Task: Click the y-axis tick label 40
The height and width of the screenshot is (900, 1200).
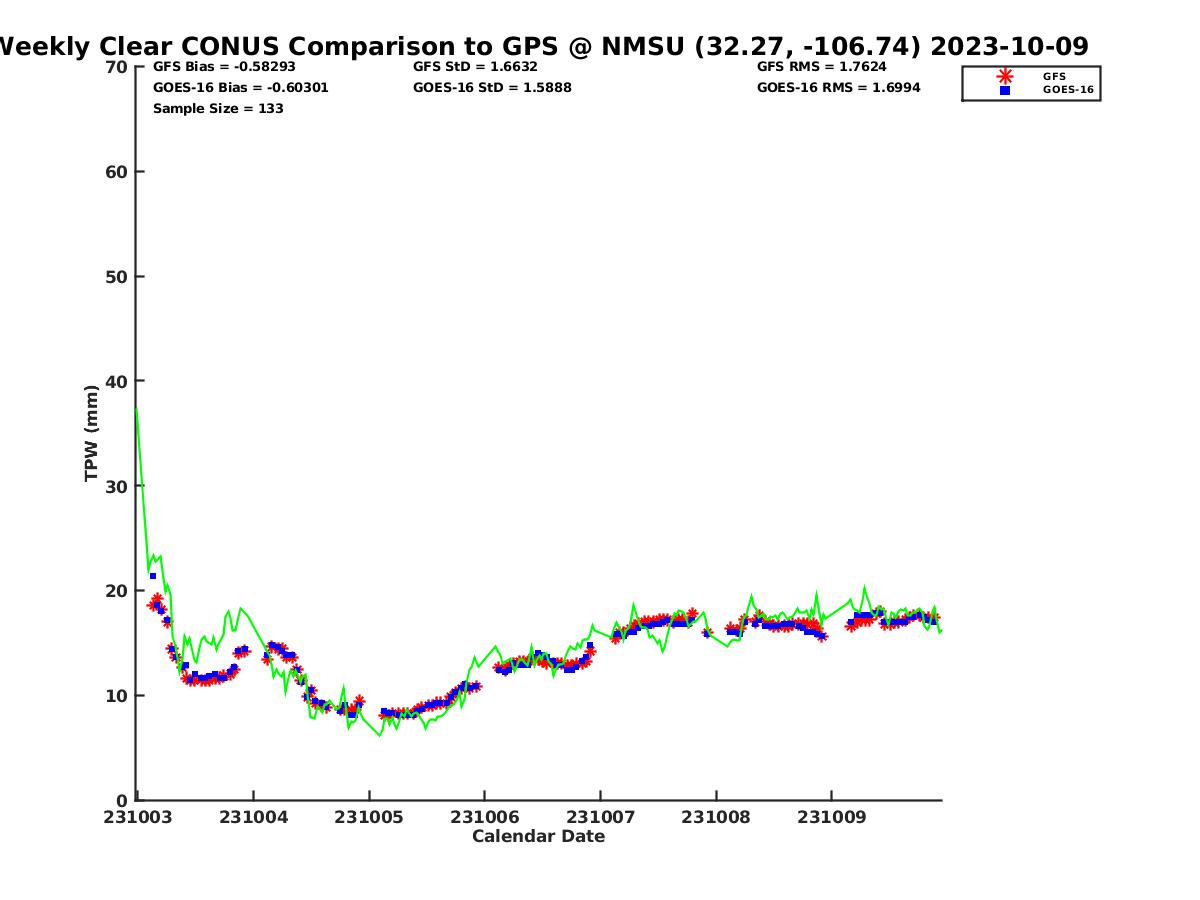Action: [x=116, y=381]
